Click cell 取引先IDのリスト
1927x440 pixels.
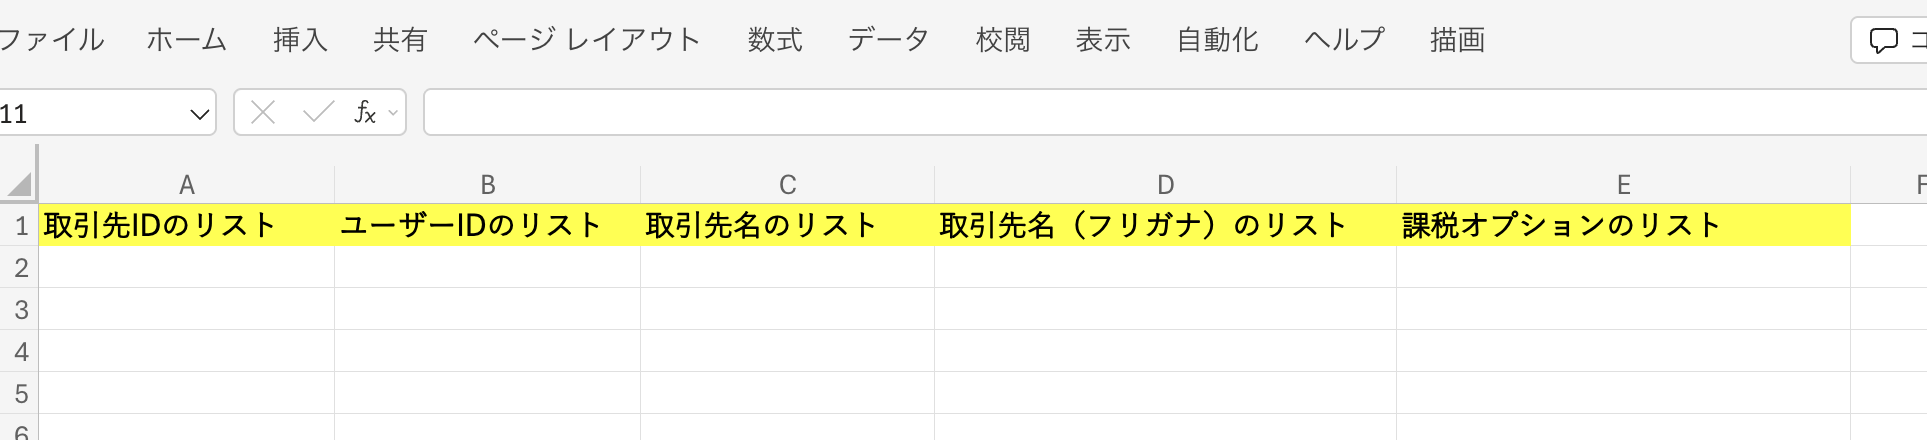[x=186, y=226]
